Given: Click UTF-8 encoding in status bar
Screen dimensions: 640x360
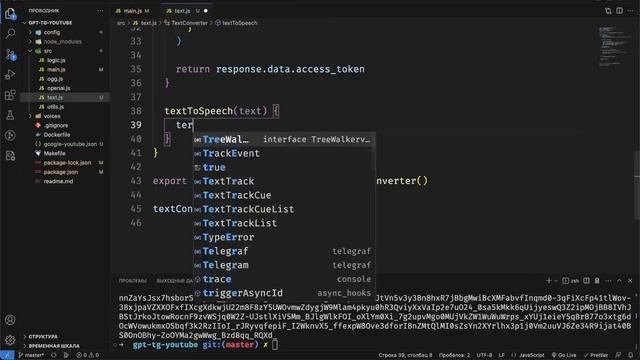Looking at the screenshot, I should tap(484, 355).
